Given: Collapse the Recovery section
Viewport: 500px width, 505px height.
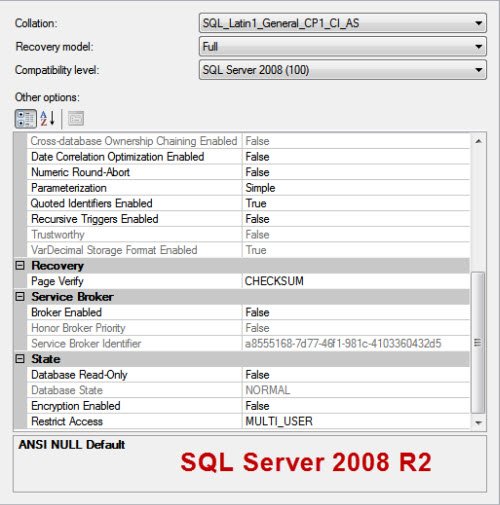Looking at the screenshot, I should pyautogui.click(x=20, y=265).
